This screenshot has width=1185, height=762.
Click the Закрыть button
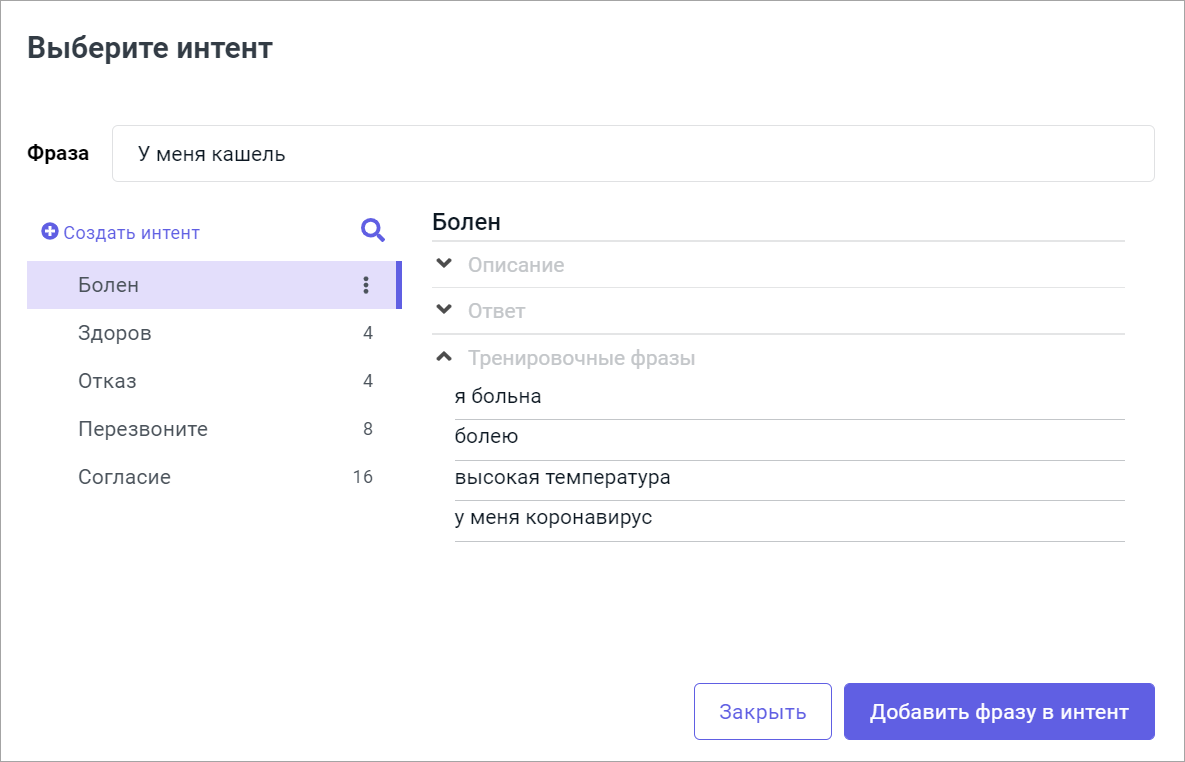(x=762, y=711)
